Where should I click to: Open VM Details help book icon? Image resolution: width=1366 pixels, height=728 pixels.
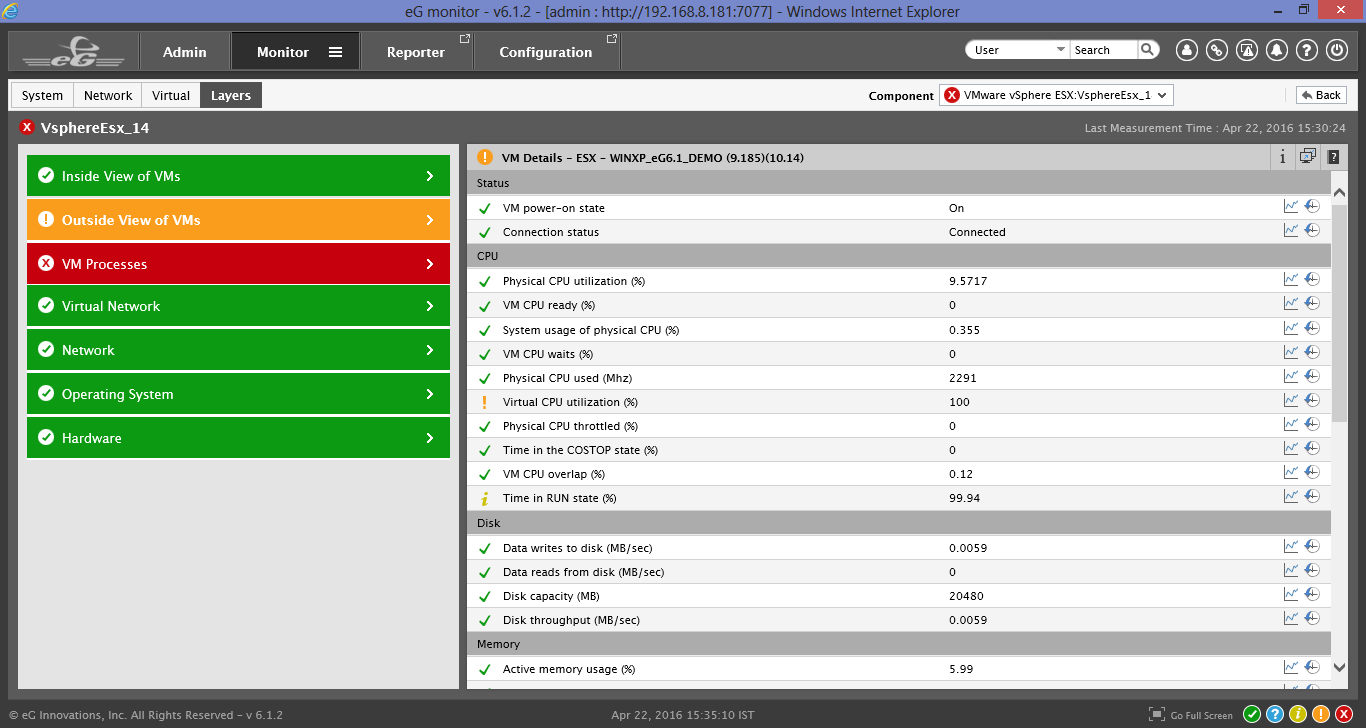coord(1333,157)
